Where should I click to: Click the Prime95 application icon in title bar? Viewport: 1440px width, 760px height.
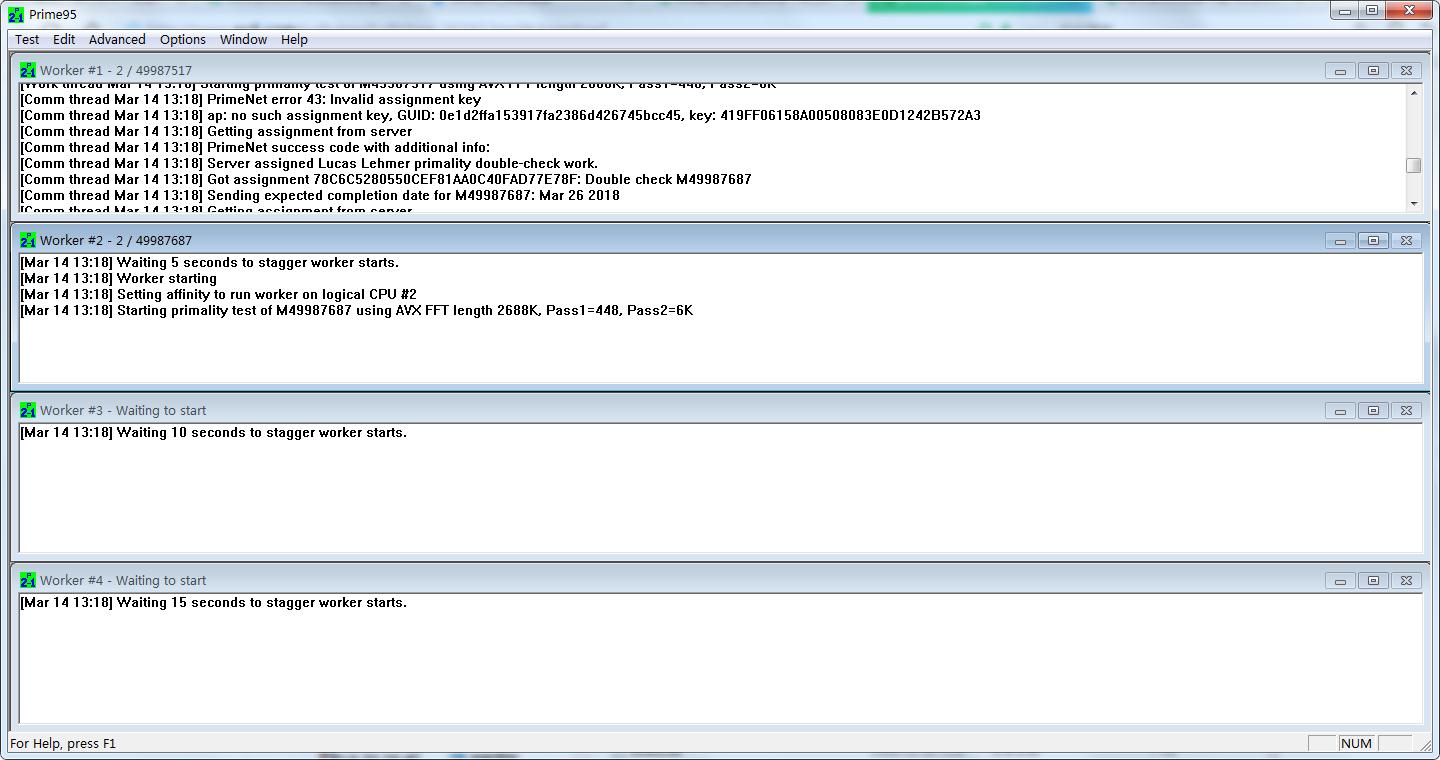coord(16,14)
